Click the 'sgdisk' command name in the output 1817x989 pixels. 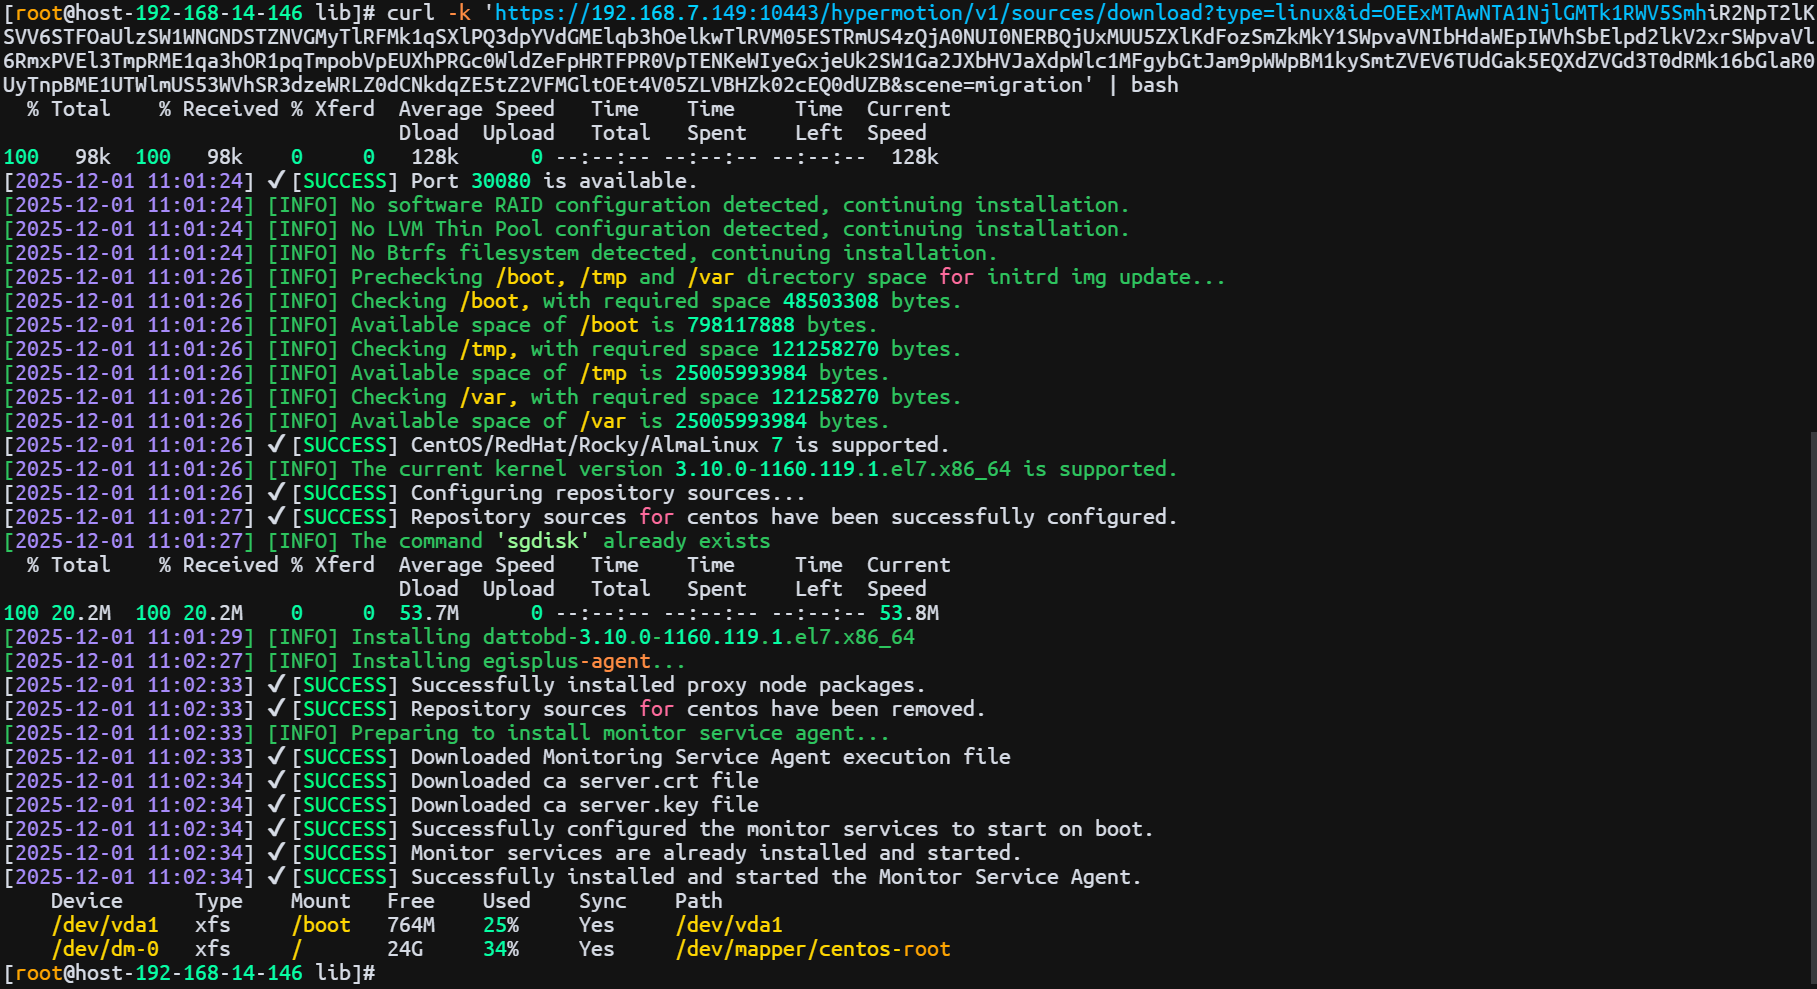click(542, 541)
